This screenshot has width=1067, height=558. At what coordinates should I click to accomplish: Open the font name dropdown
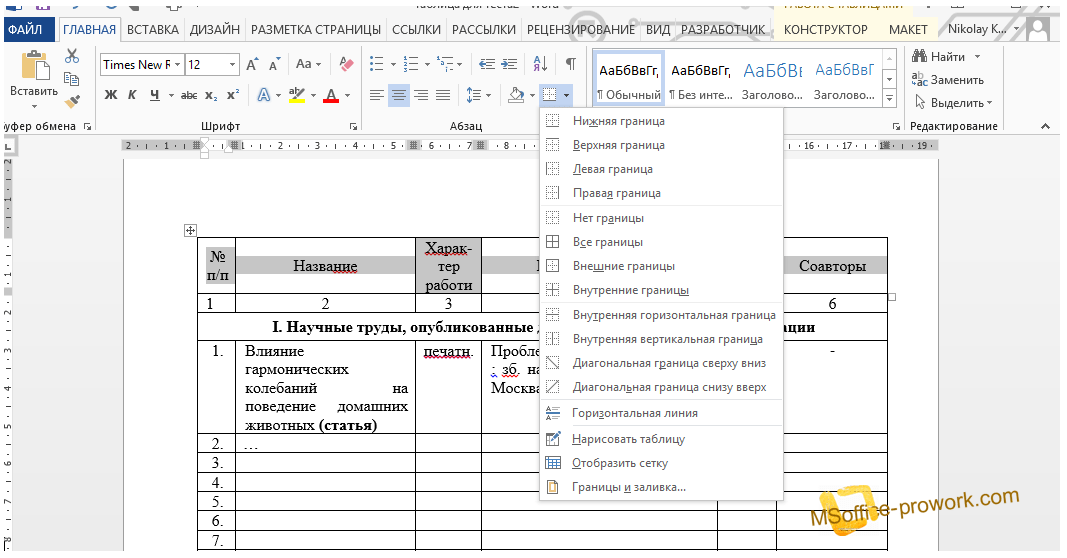click(x=178, y=65)
